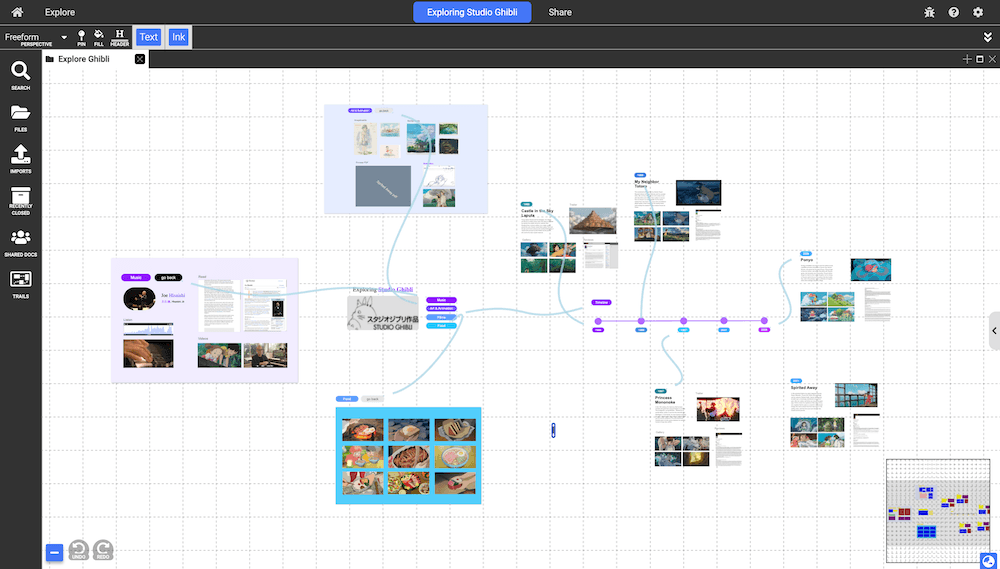Click the Castle in the Sky pyramid image
Viewport: 1000px width, 569px height.
(x=593, y=221)
